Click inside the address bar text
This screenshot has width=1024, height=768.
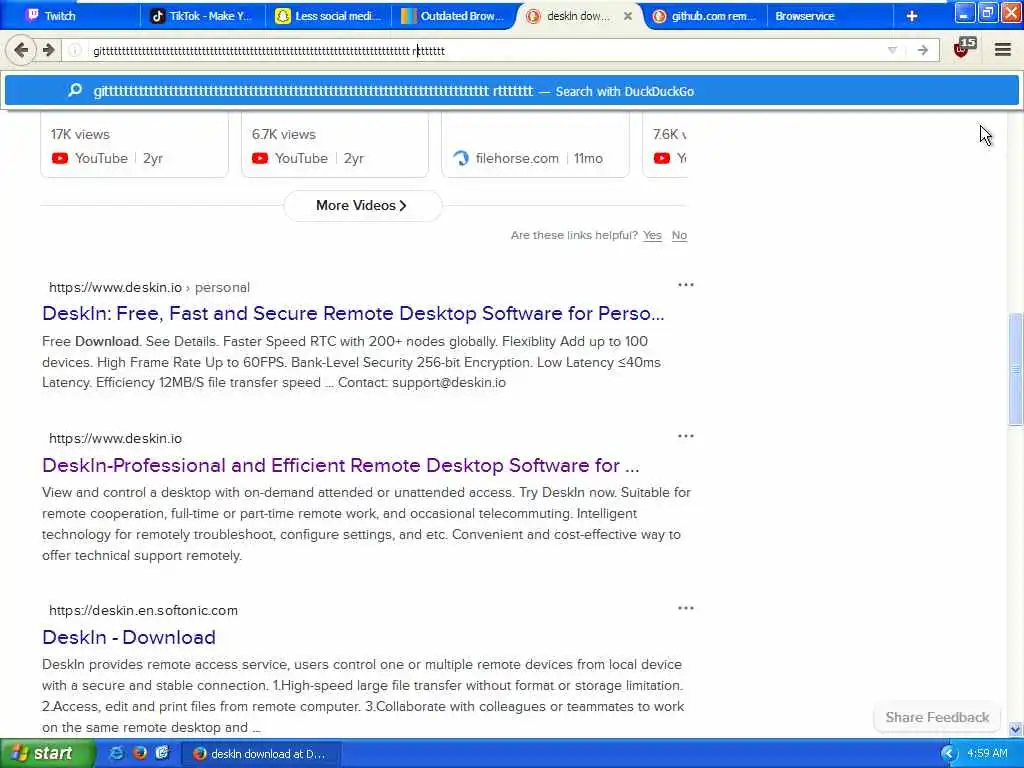pyautogui.click(x=268, y=51)
